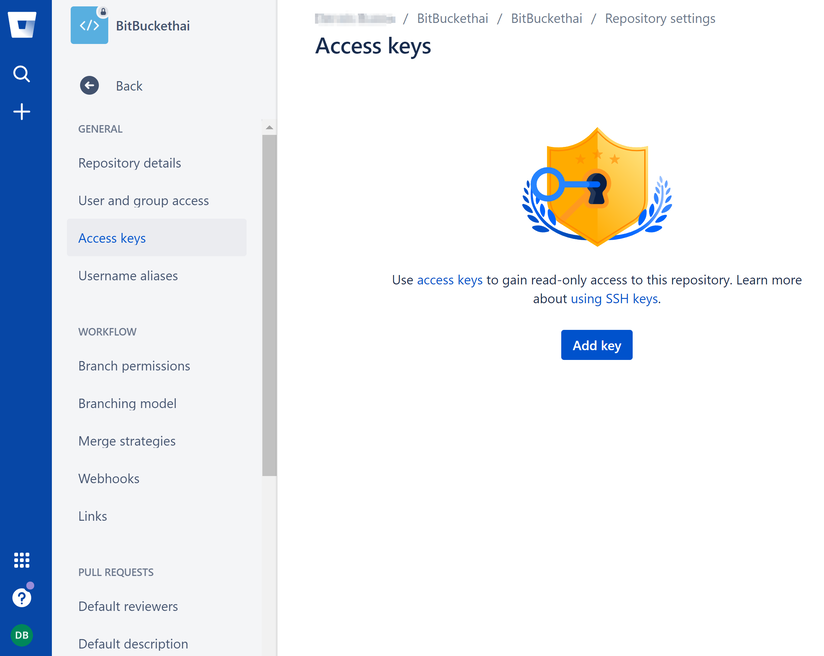Open Merge strategies settings

pyautogui.click(x=127, y=441)
